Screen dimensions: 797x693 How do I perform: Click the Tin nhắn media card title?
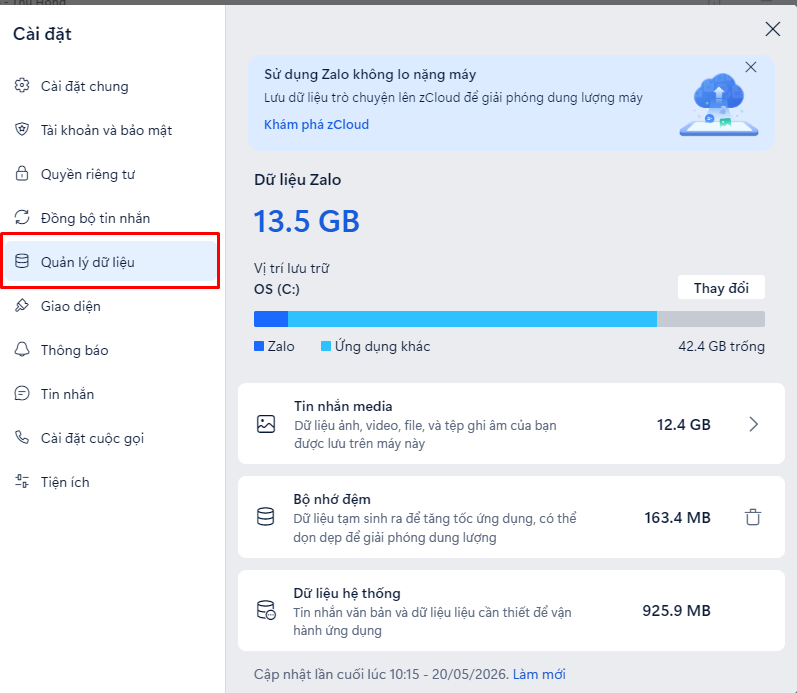pyautogui.click(x=343, y=406)
